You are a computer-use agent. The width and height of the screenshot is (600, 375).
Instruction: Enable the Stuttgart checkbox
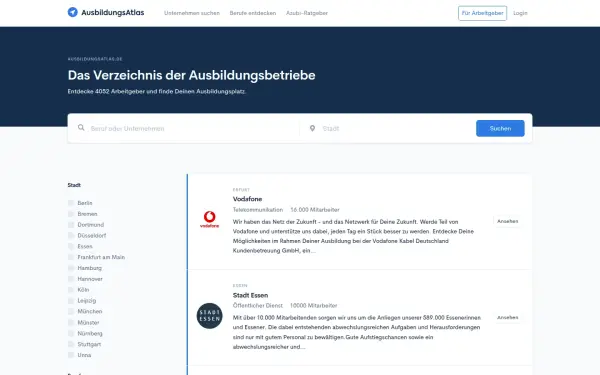coord(71,344)
